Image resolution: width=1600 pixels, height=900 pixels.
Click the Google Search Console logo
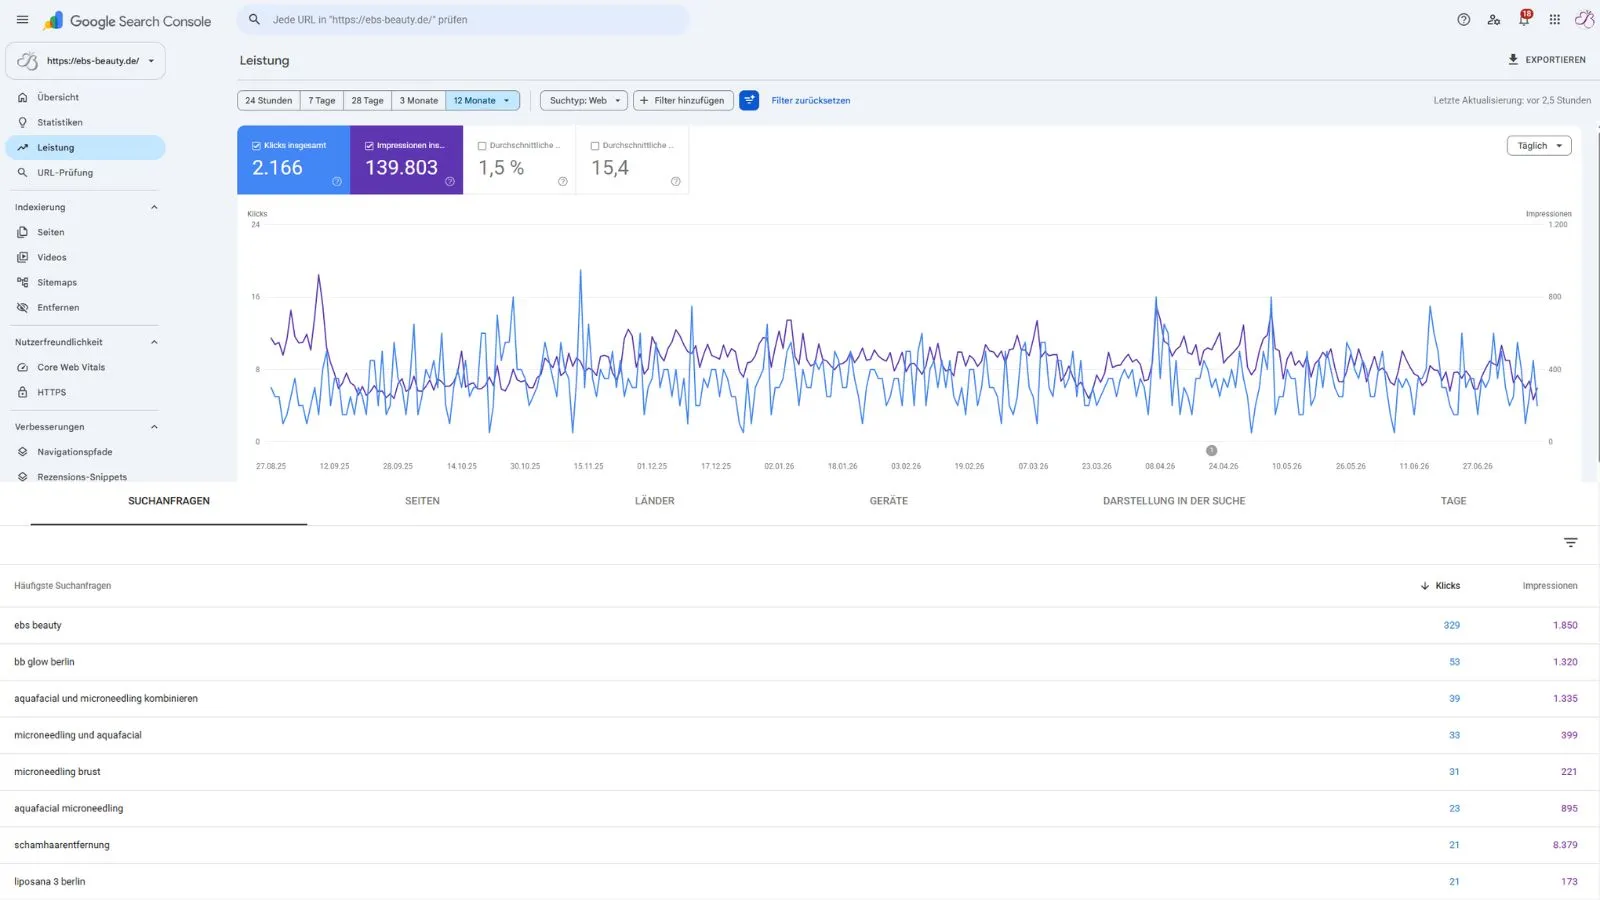(127, 21)
